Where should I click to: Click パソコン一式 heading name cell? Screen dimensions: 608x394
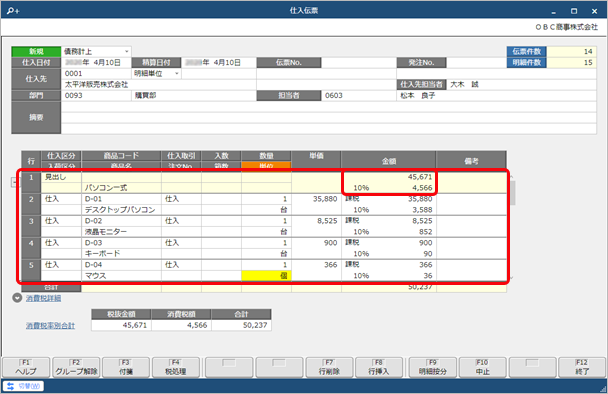121,188
